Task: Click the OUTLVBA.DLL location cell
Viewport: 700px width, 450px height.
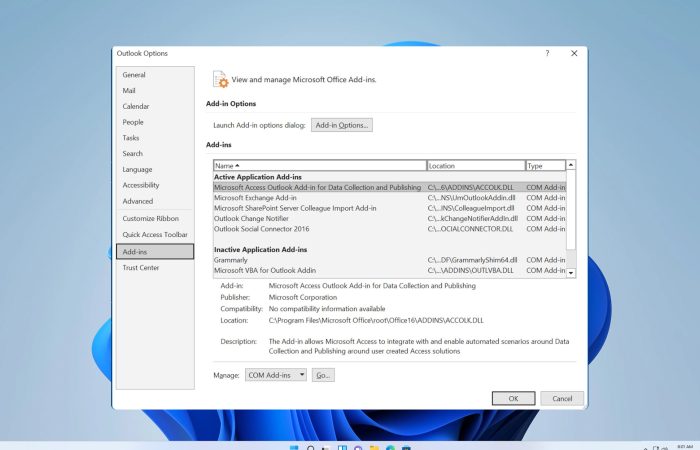Action: [471, 270]
